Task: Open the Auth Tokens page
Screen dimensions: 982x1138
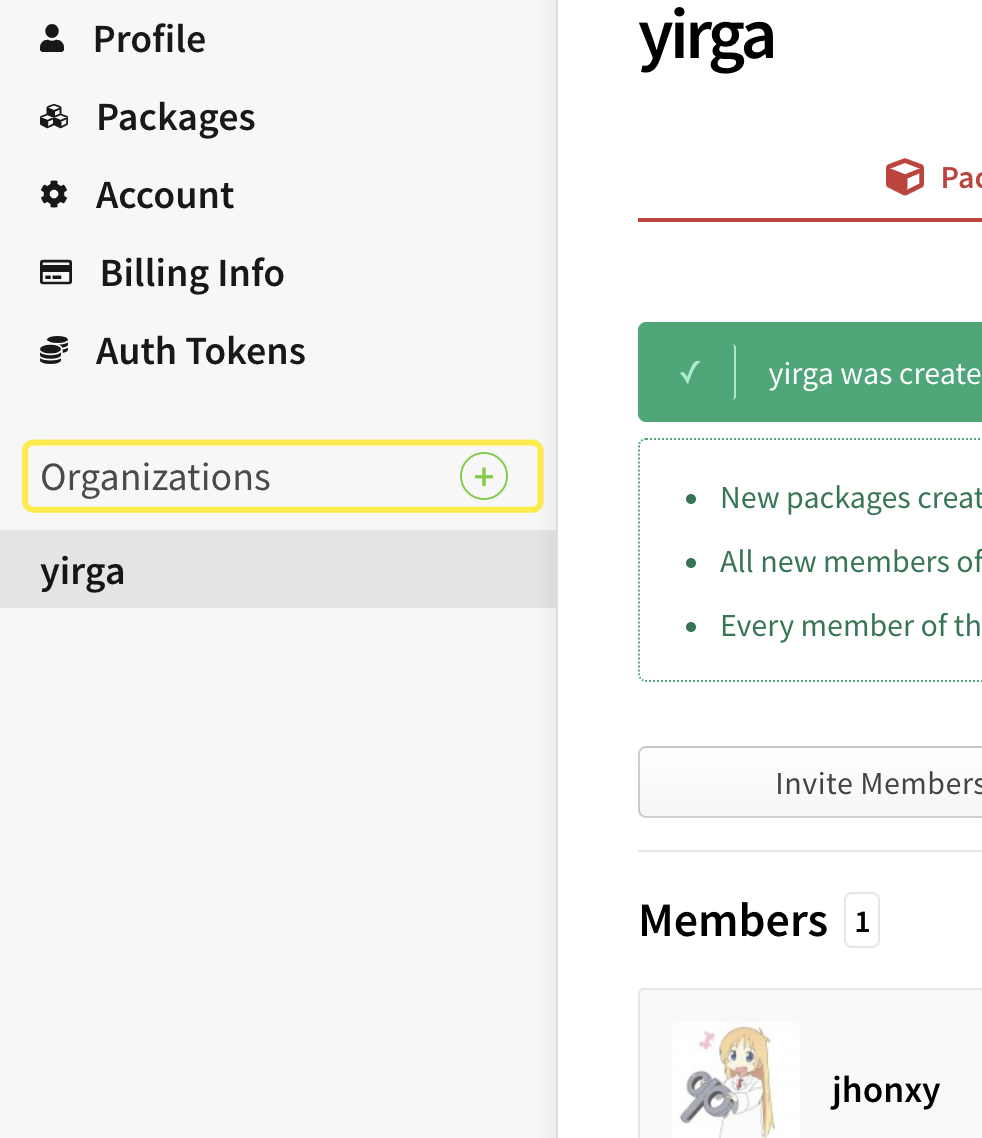Action: pos(200,351)
